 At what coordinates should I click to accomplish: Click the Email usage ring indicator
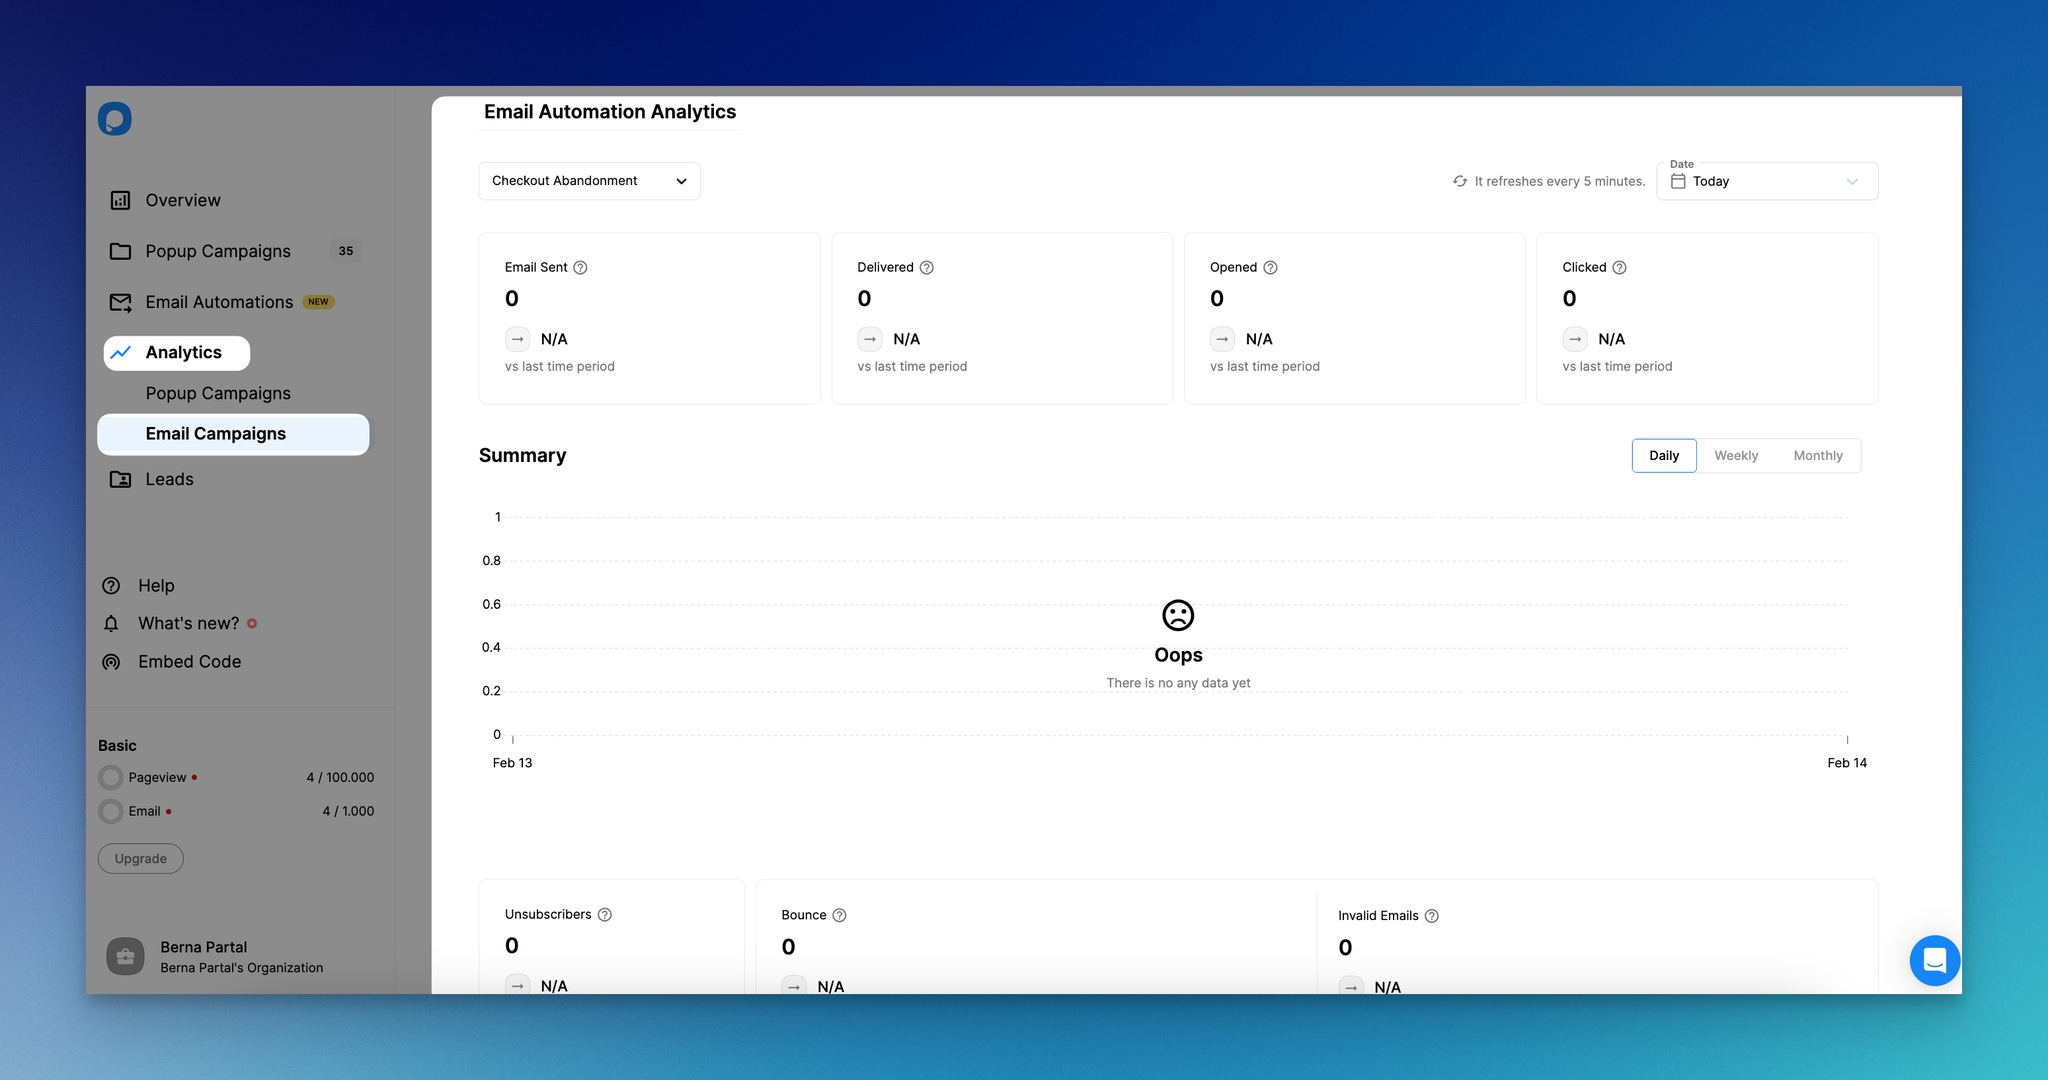coord(111,811)
